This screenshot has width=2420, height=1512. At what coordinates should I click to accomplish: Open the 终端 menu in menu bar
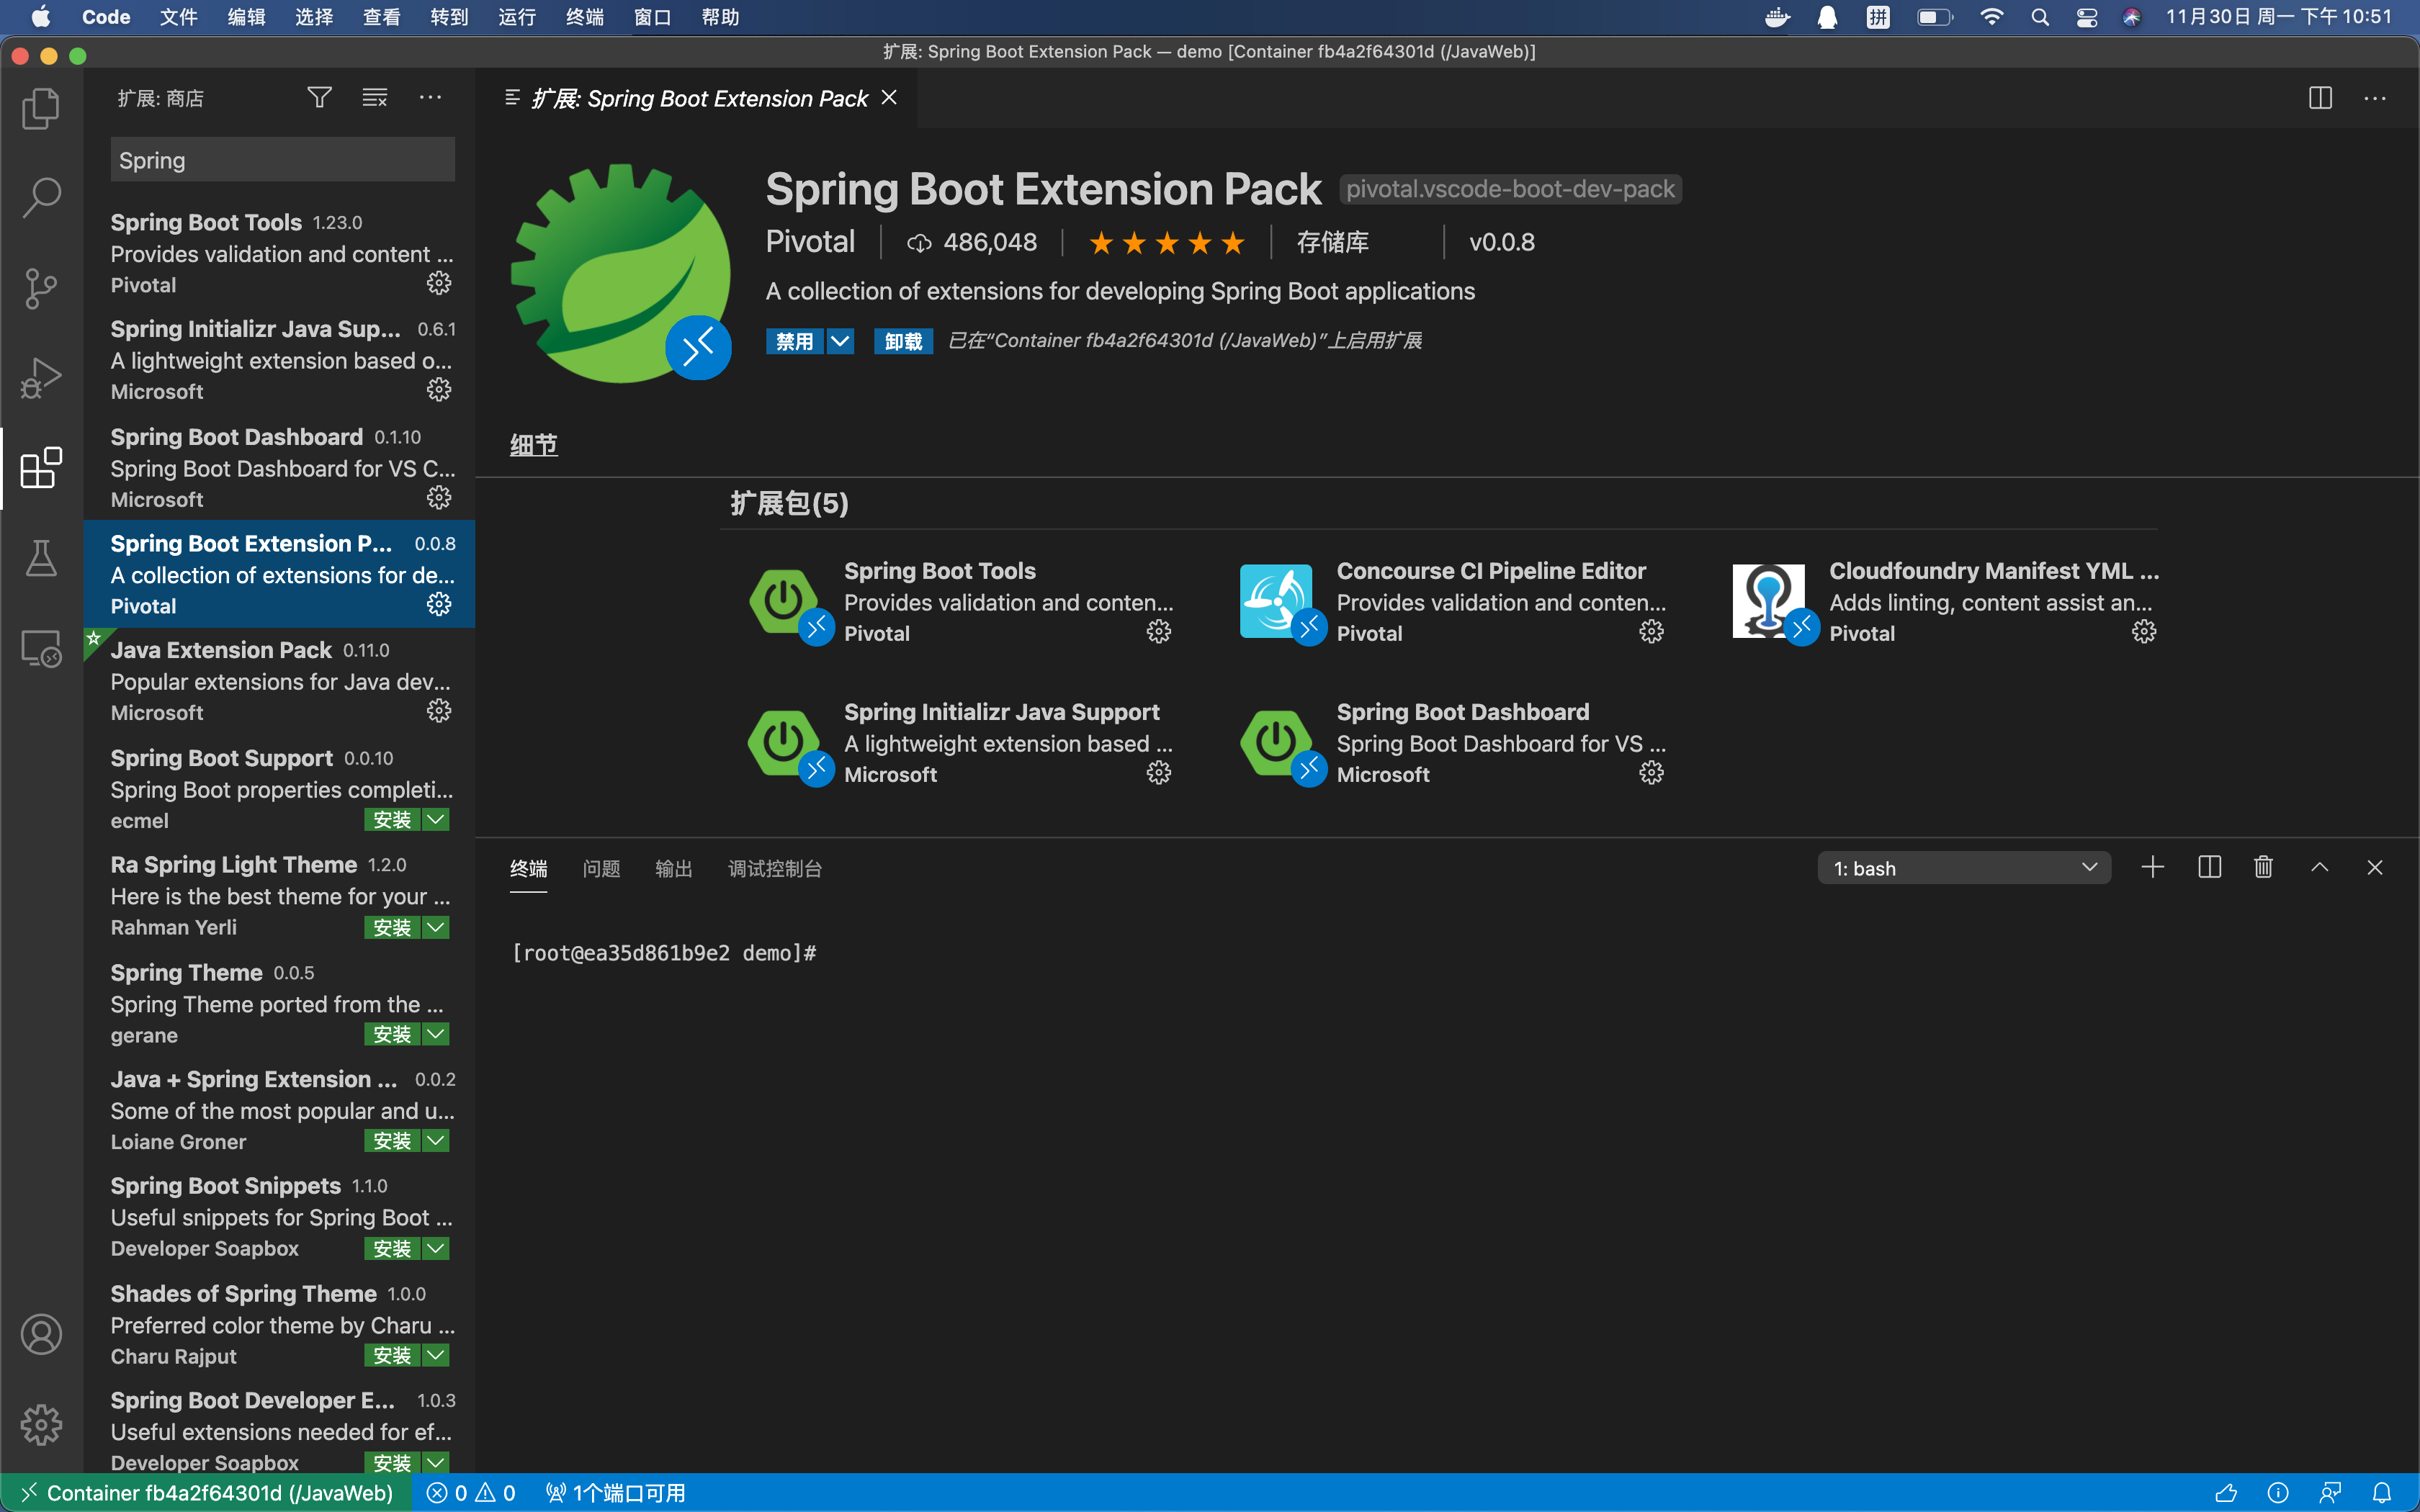tap(584, 17)
